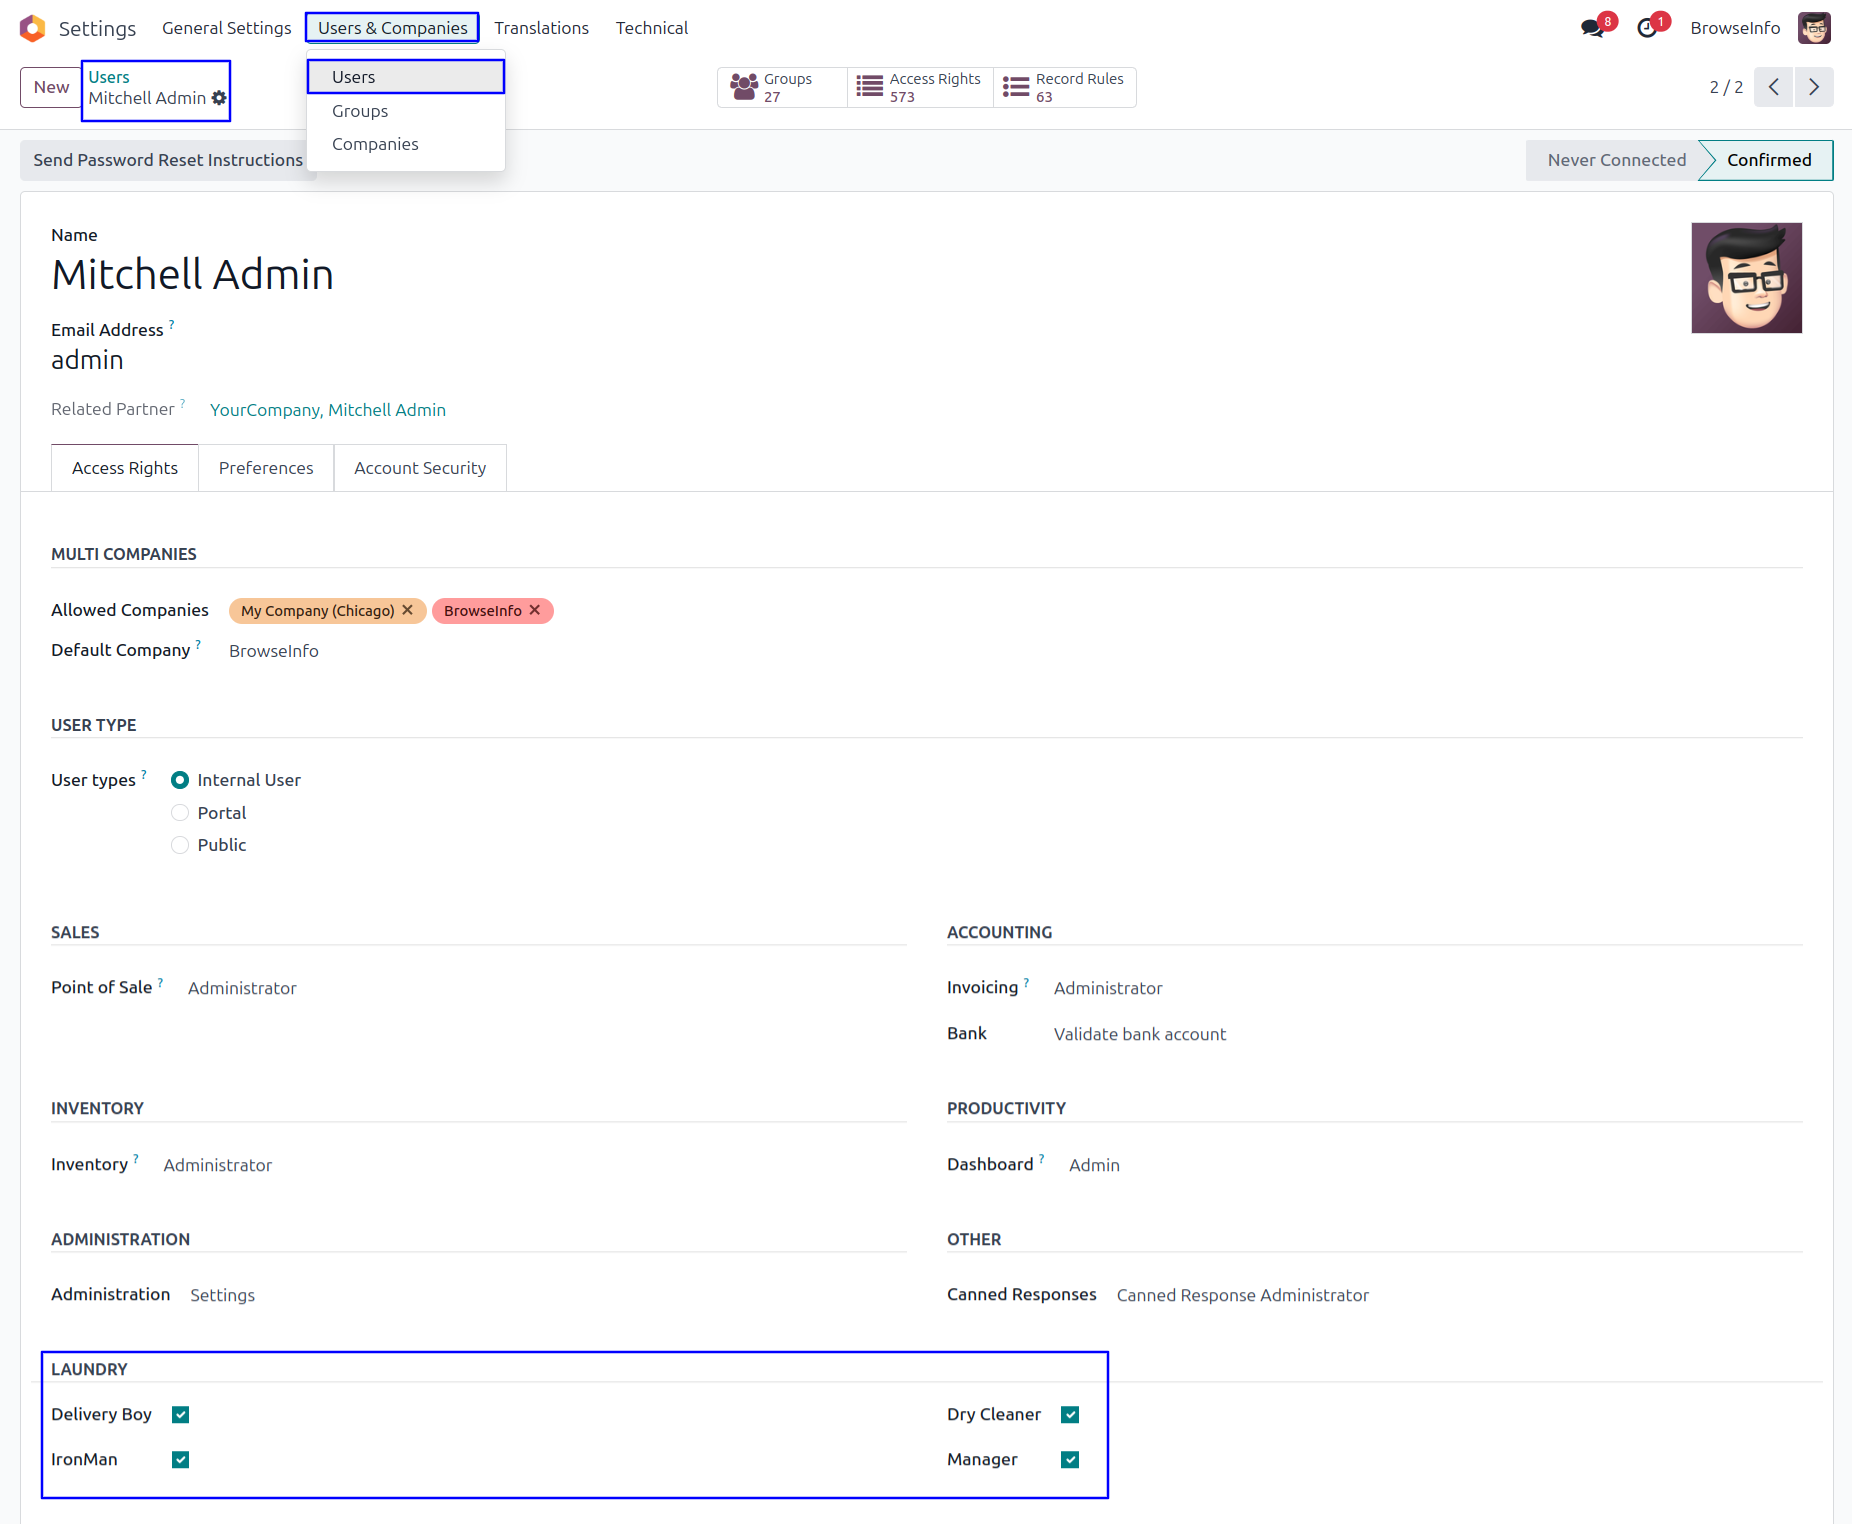Viewport: 1852px width, 1524px height.
Task: Choose Companies from the dropdown menu
Action: [x=375, y=144]
